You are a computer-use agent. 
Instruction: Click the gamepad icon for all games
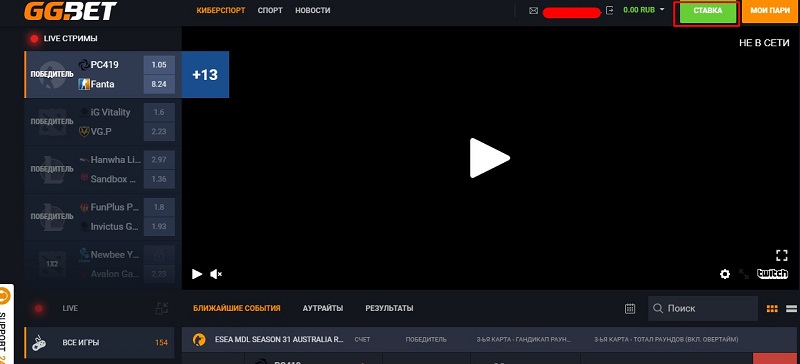[x=39, y=343]
